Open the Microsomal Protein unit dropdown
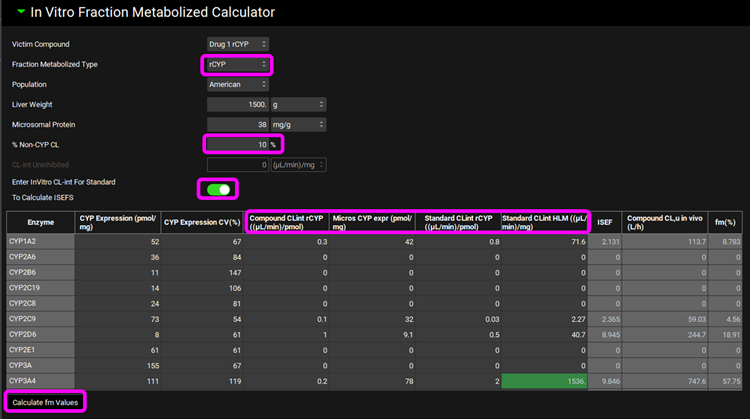Image resolution: width=750 pixels, height=419 pixels. (298, 124)
